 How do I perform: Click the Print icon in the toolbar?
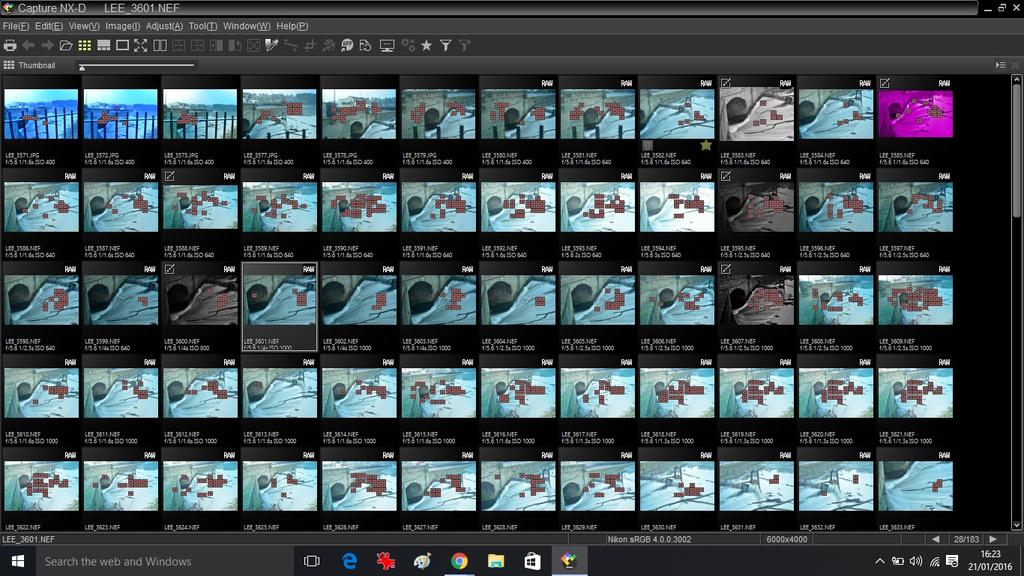10,45
